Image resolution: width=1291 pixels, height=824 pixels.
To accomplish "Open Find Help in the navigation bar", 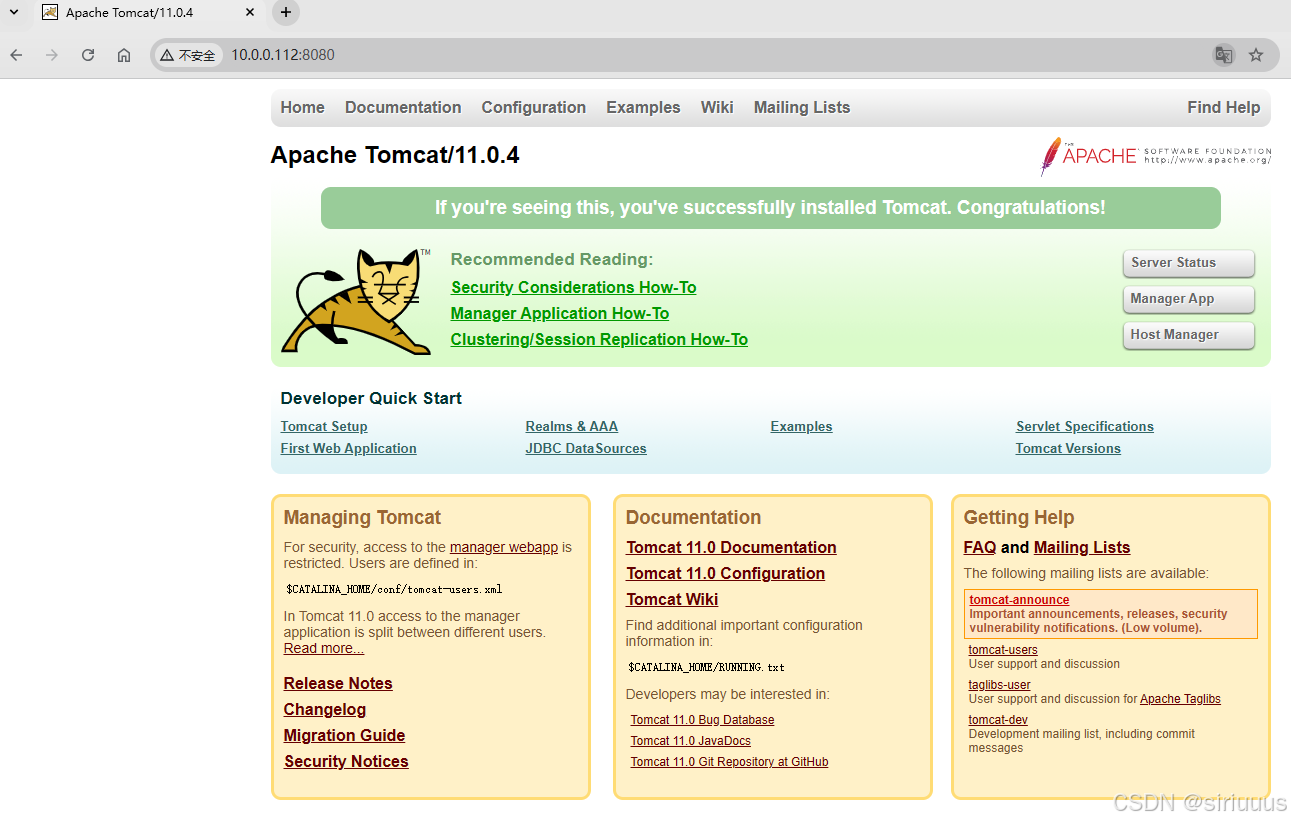I will pos(1223,107).
